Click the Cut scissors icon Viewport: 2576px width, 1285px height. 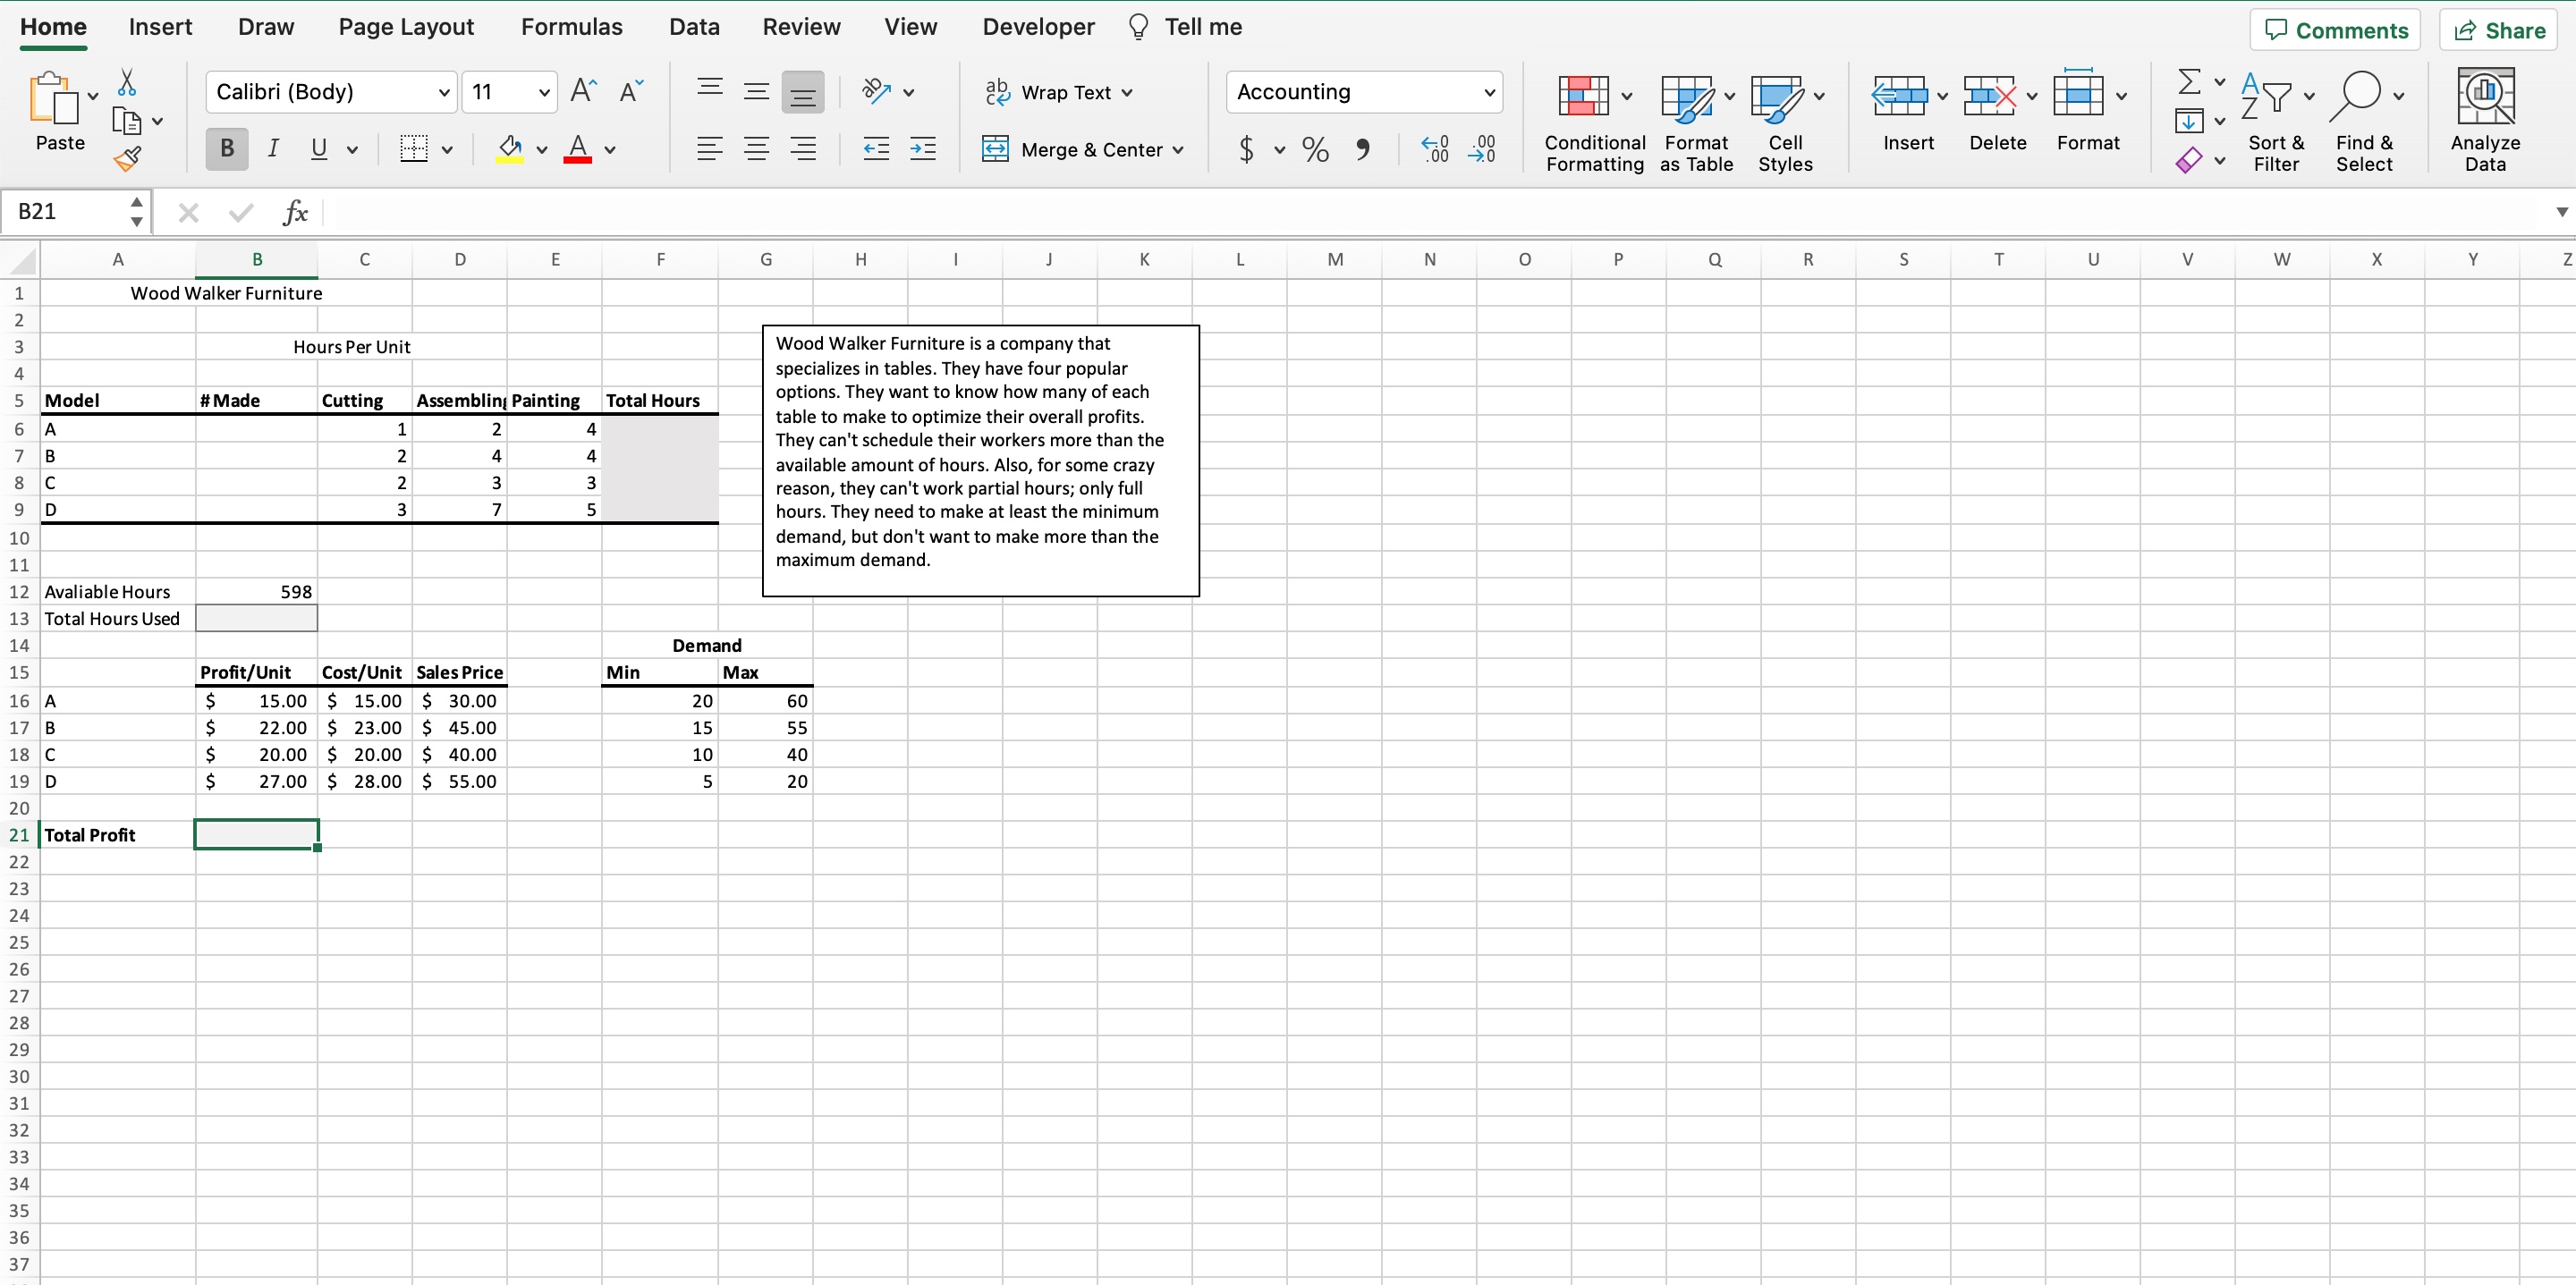tap(127, 82)
